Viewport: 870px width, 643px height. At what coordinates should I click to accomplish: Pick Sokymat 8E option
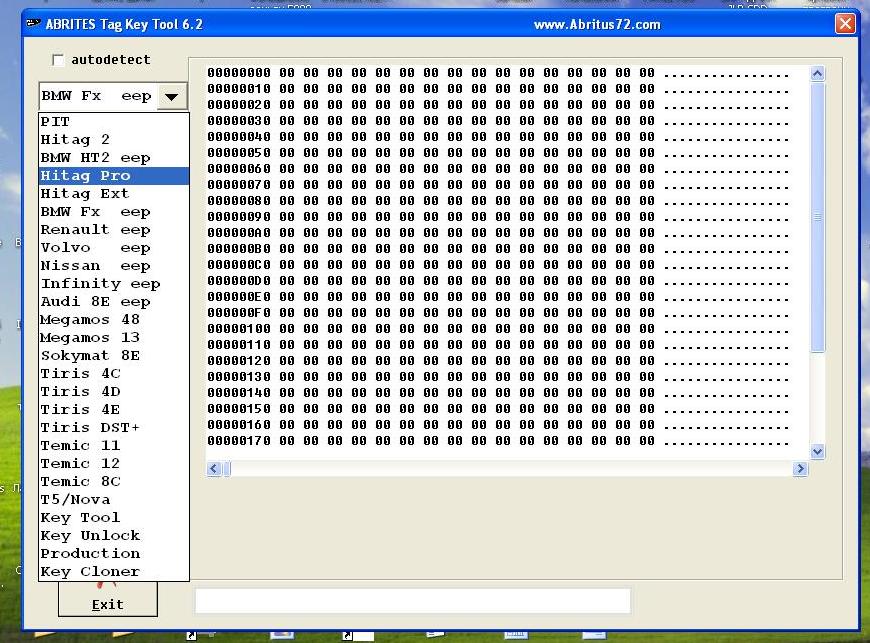114,356
